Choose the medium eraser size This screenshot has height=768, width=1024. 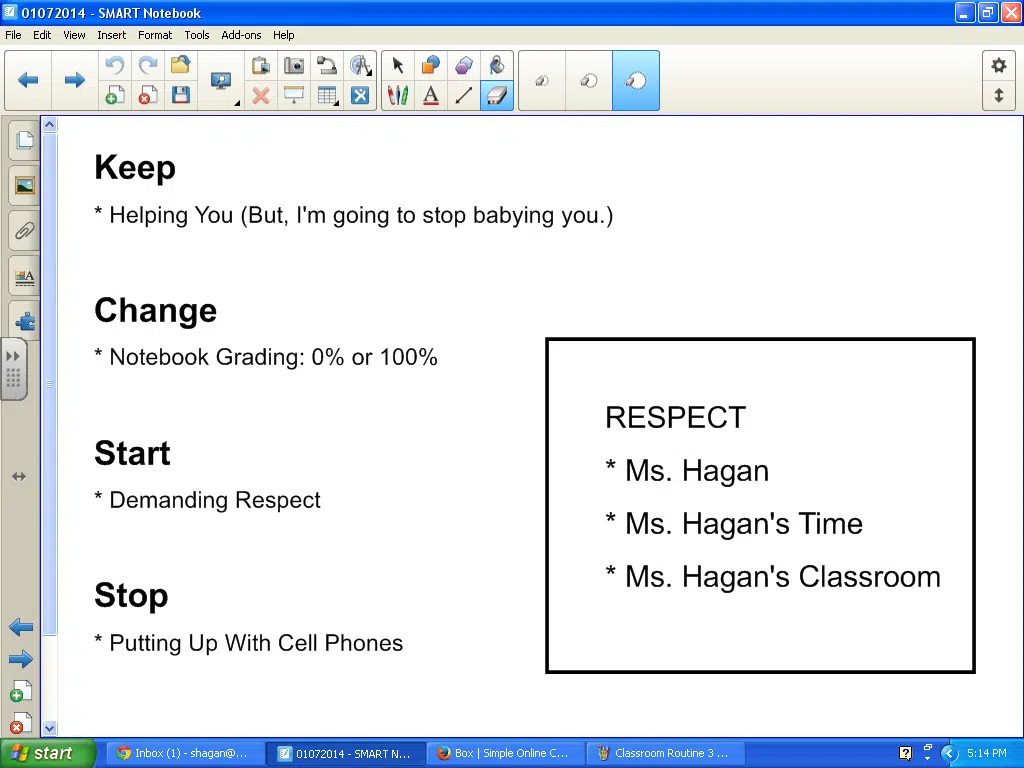click(589, 80)
